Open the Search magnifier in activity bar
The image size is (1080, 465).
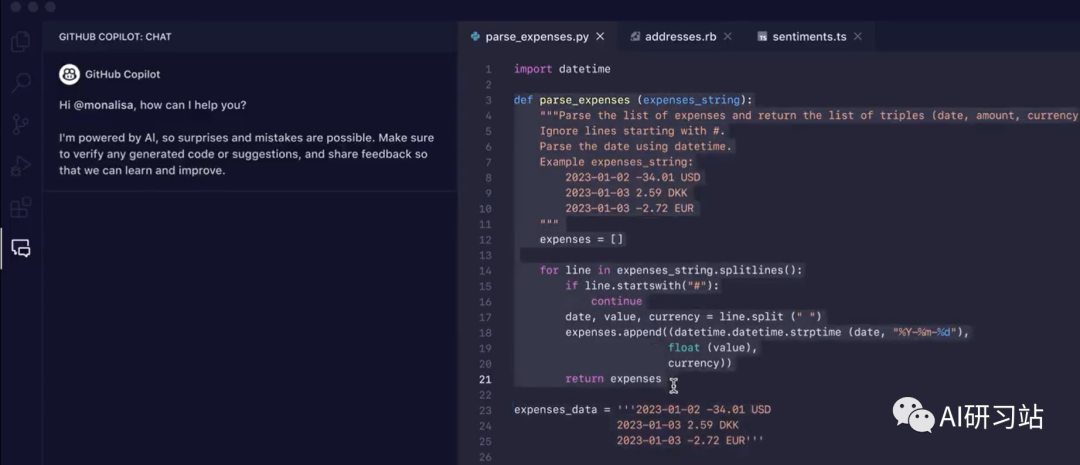(21, 83)
